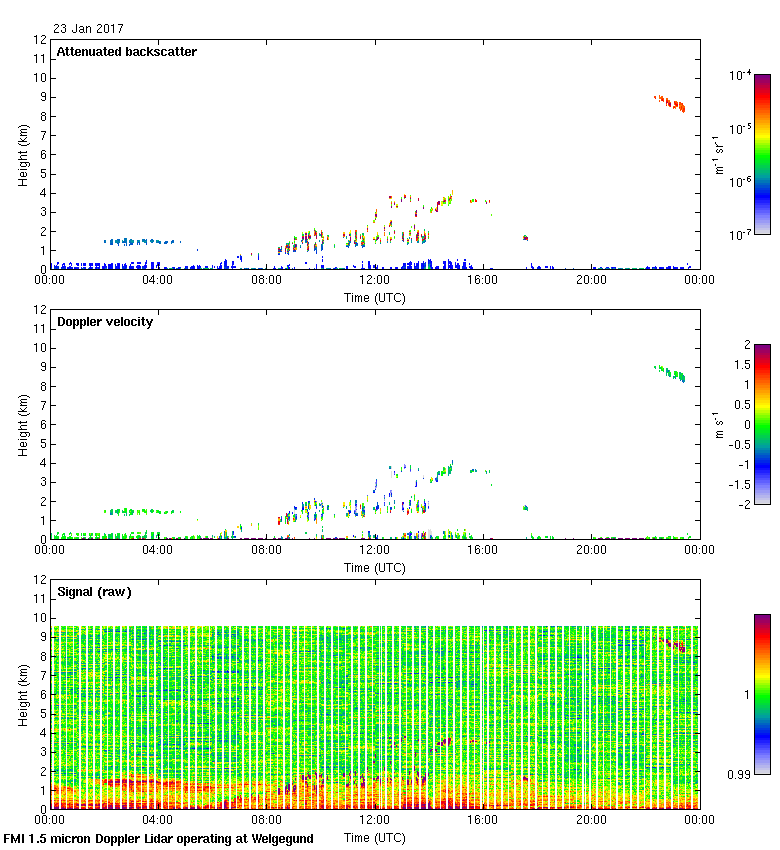Image resolution: width=780 pixels, height=850 pixels.
Task: Click the date label 23 Jan 2017
Action: pyautogui.click(x=89, y=29)
